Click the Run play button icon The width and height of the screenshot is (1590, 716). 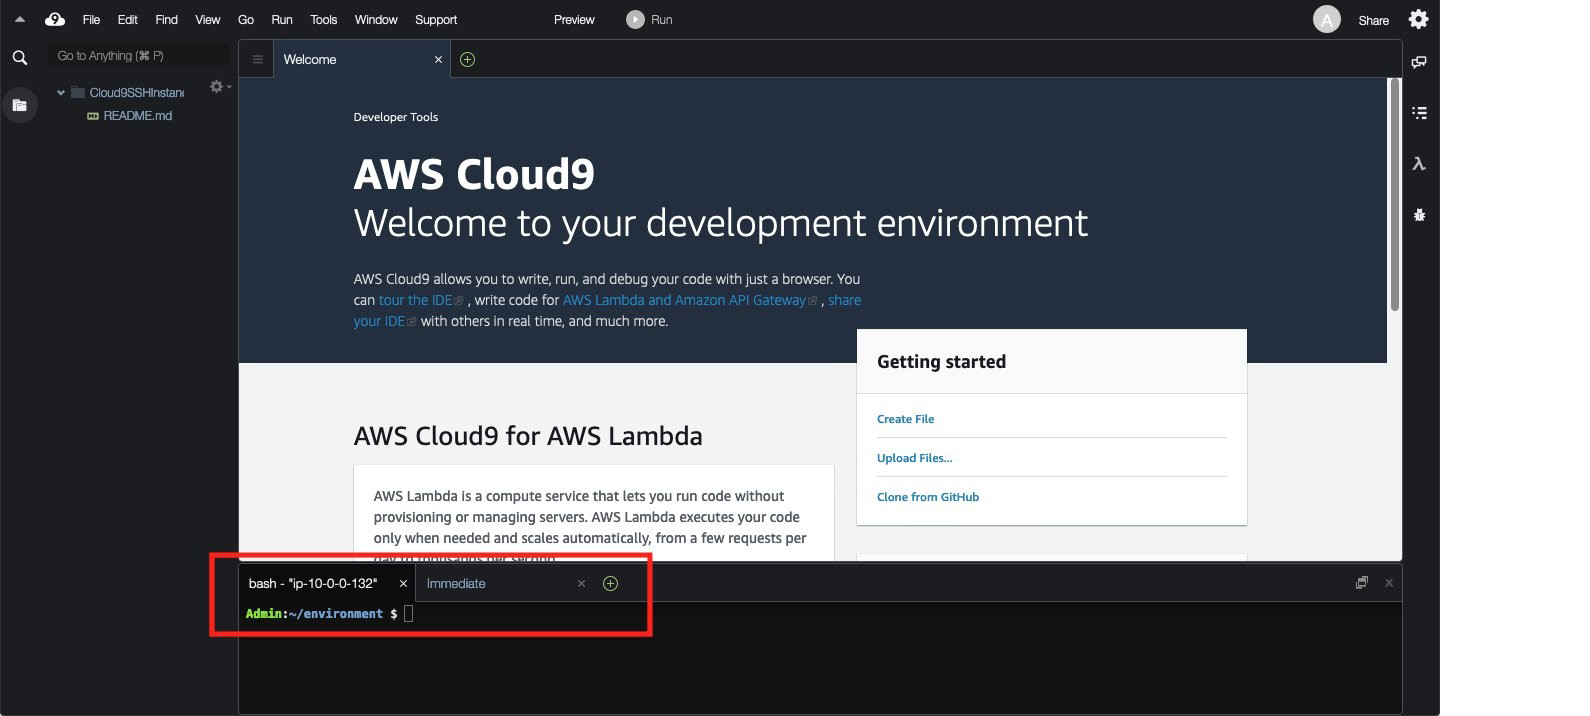pyautogui.click(x=635, y=19)
